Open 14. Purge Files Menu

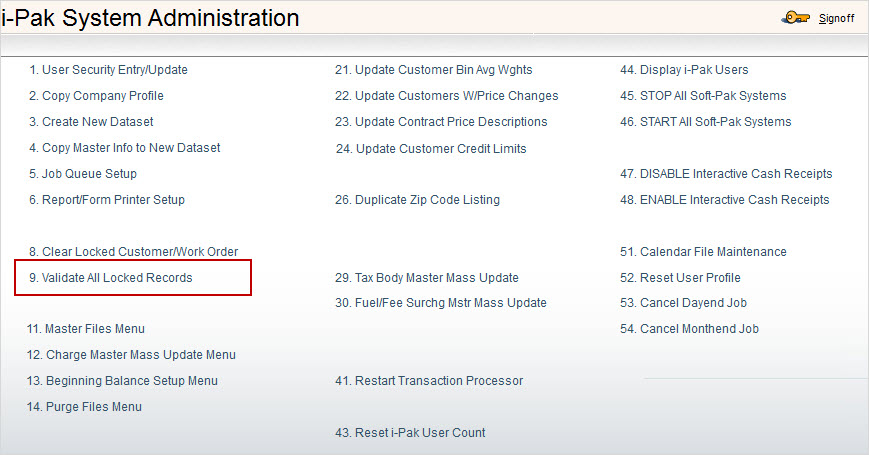pyautogui.click(x=84, y=407)
